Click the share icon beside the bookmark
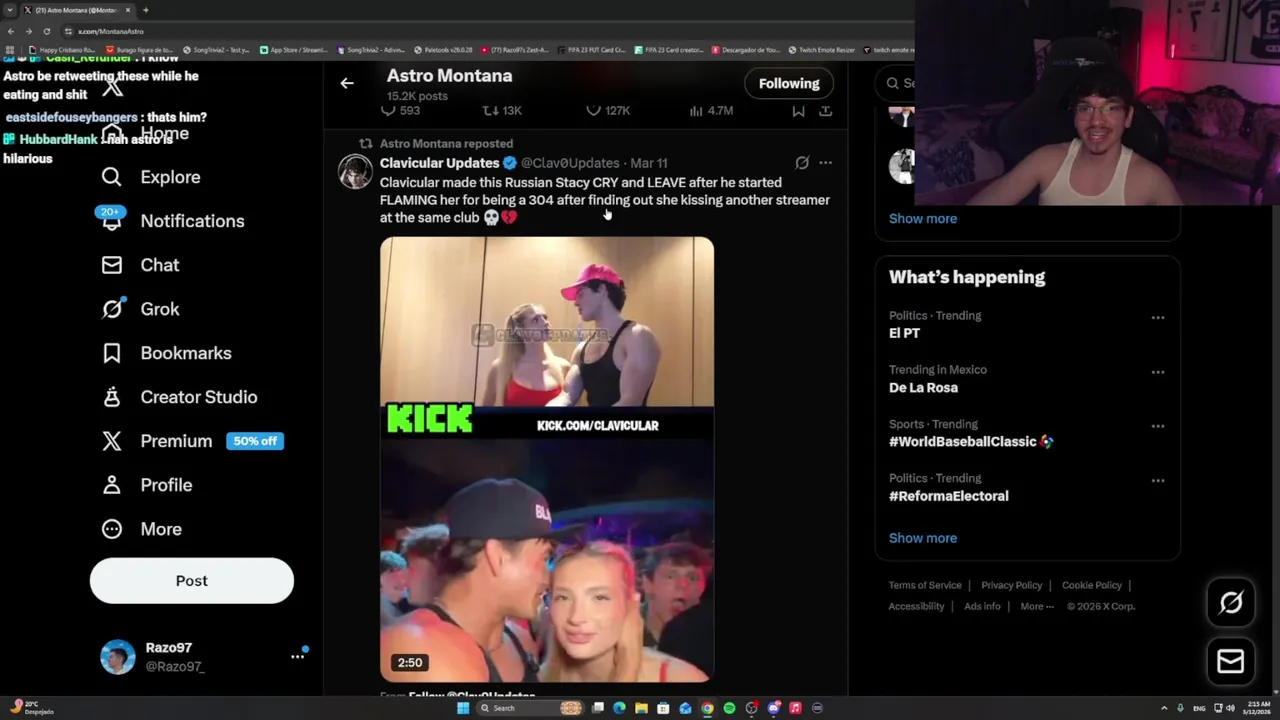Image resolution: width=1280 pixels, height=720 pixels. (825, 110)
